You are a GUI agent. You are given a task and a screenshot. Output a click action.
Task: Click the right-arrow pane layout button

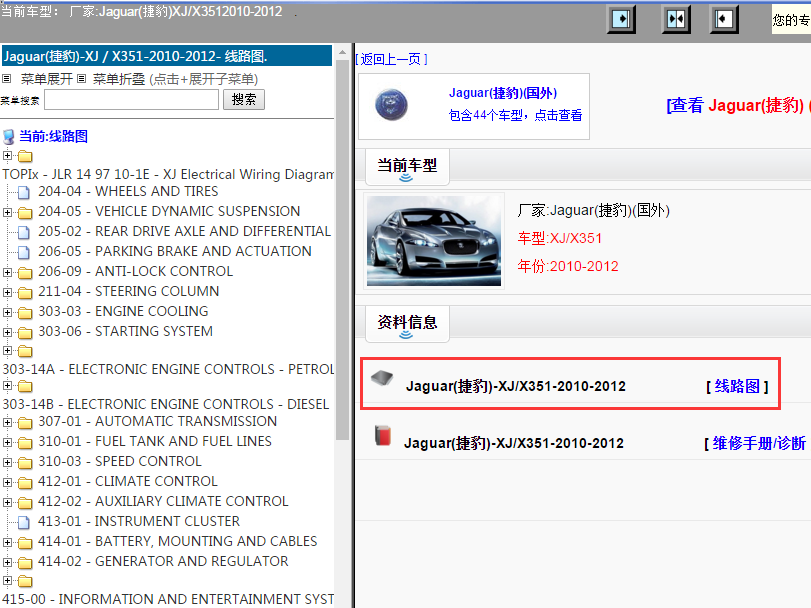pos(621,19)
